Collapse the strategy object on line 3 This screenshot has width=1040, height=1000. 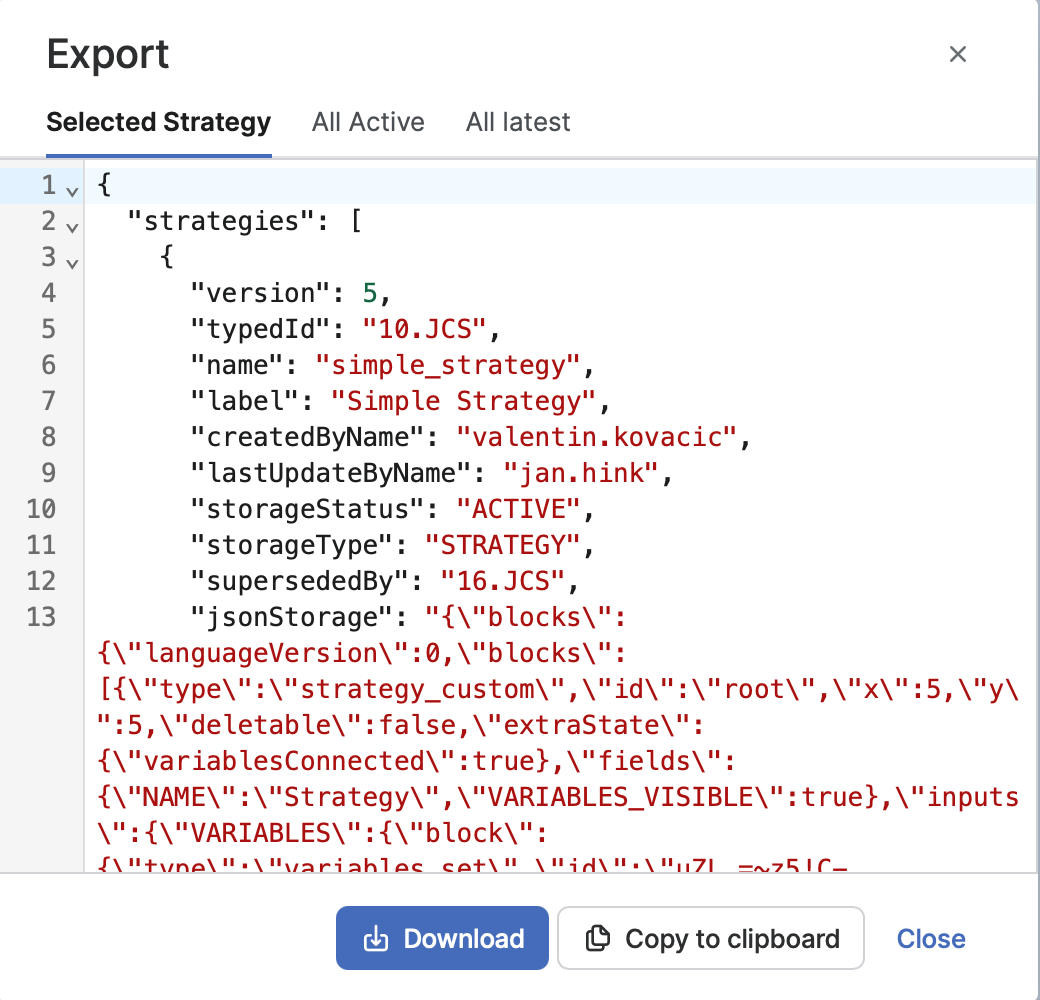click(71, 262)
